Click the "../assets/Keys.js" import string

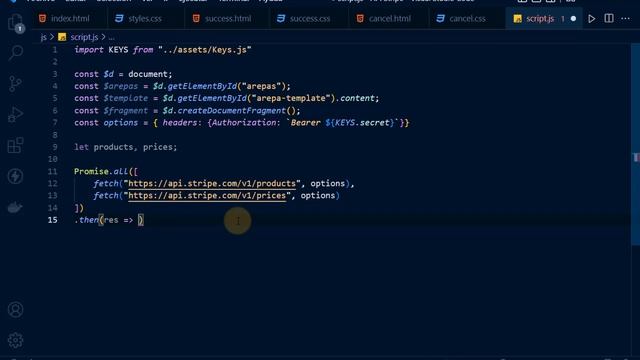coord(204,50)
